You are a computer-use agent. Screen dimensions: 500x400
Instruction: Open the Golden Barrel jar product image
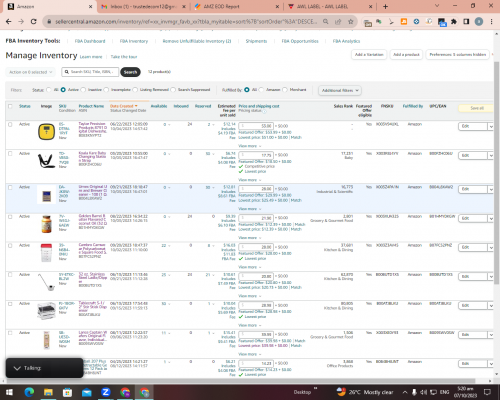[x=46, y=224]
